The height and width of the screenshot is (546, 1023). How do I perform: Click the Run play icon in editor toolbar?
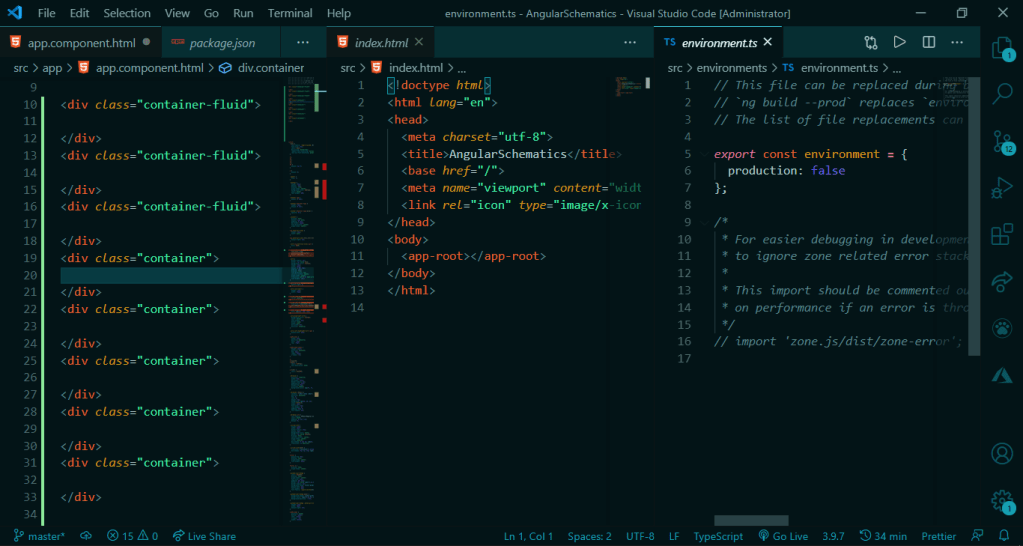pos(900,43)
